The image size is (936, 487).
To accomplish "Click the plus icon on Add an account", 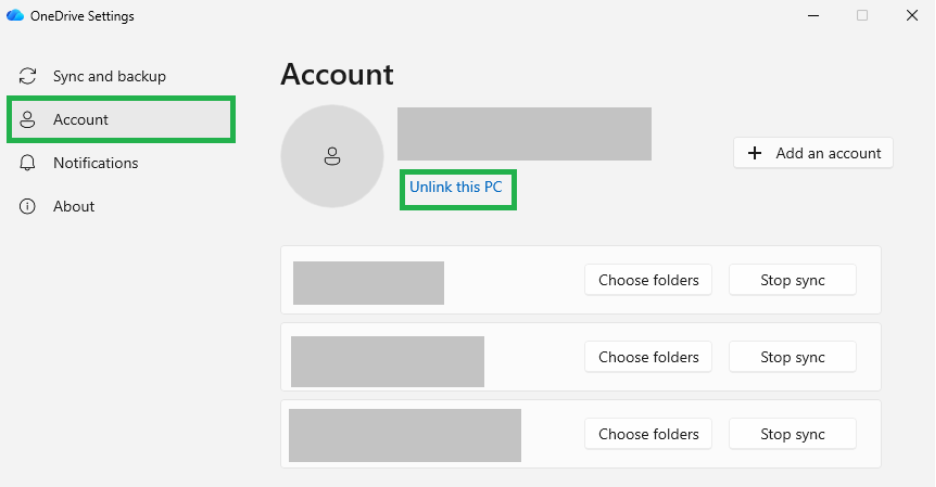I will pyautogui.click(x=755, y=153).
